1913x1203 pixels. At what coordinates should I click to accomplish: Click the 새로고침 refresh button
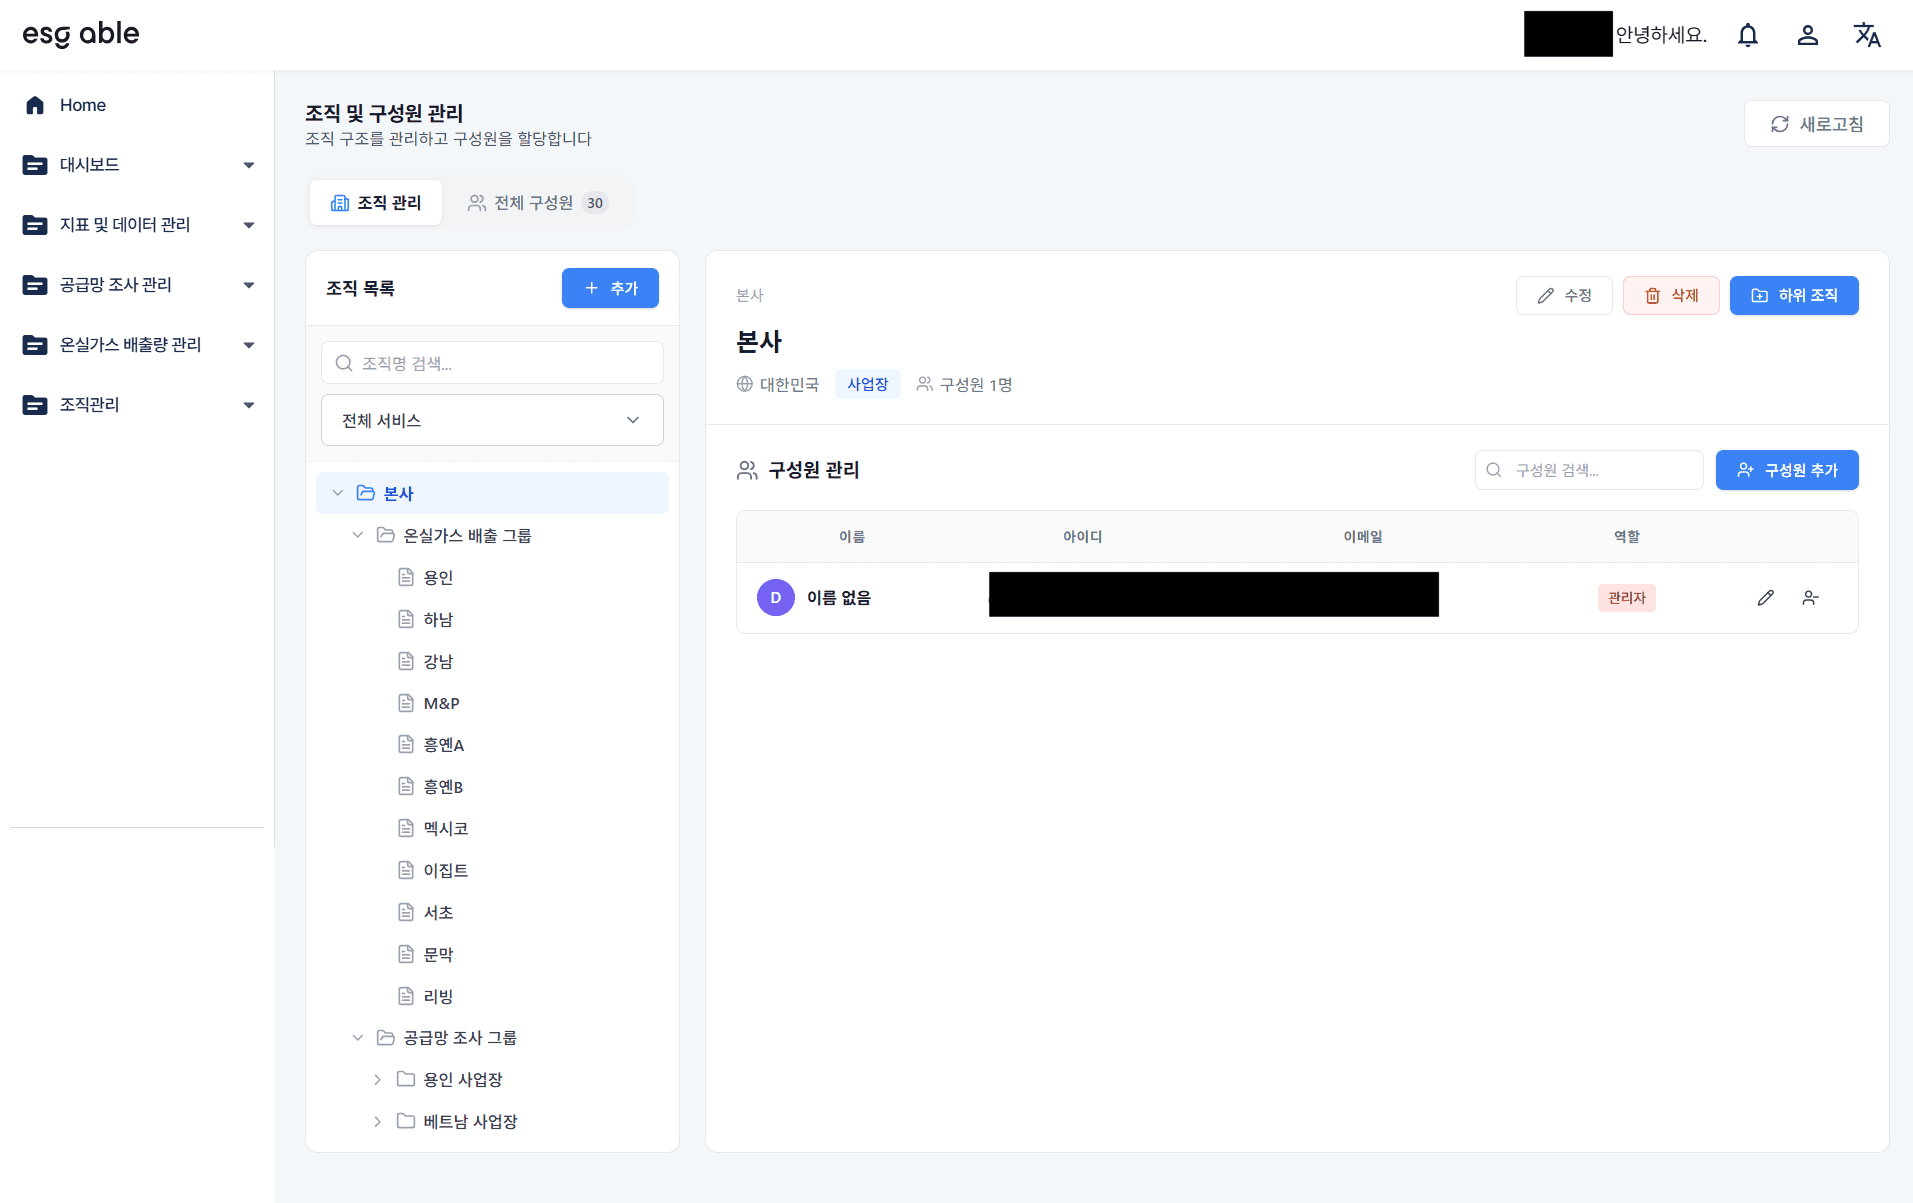1816,124
